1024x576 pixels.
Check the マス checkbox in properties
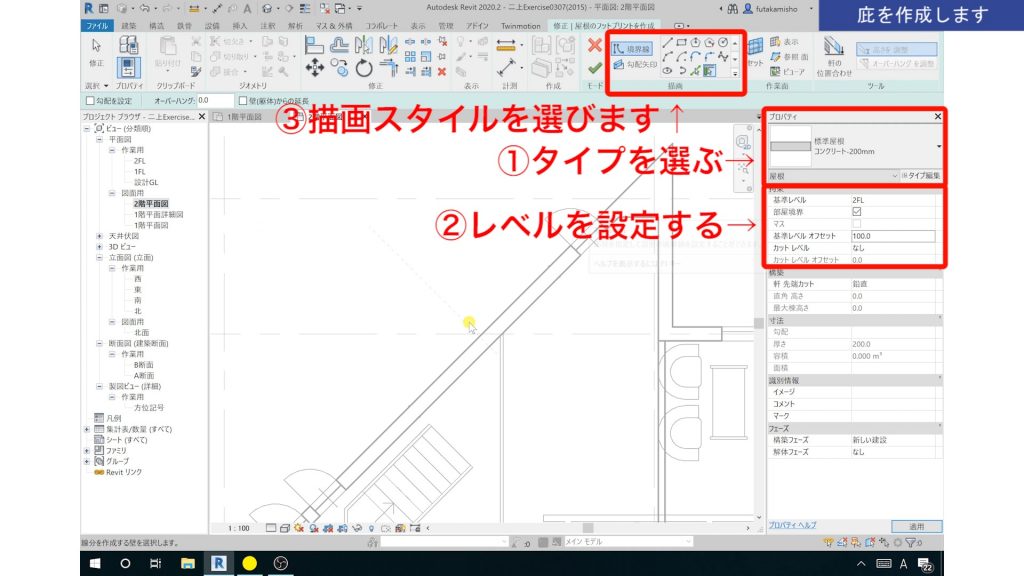[x=856, y=221]
